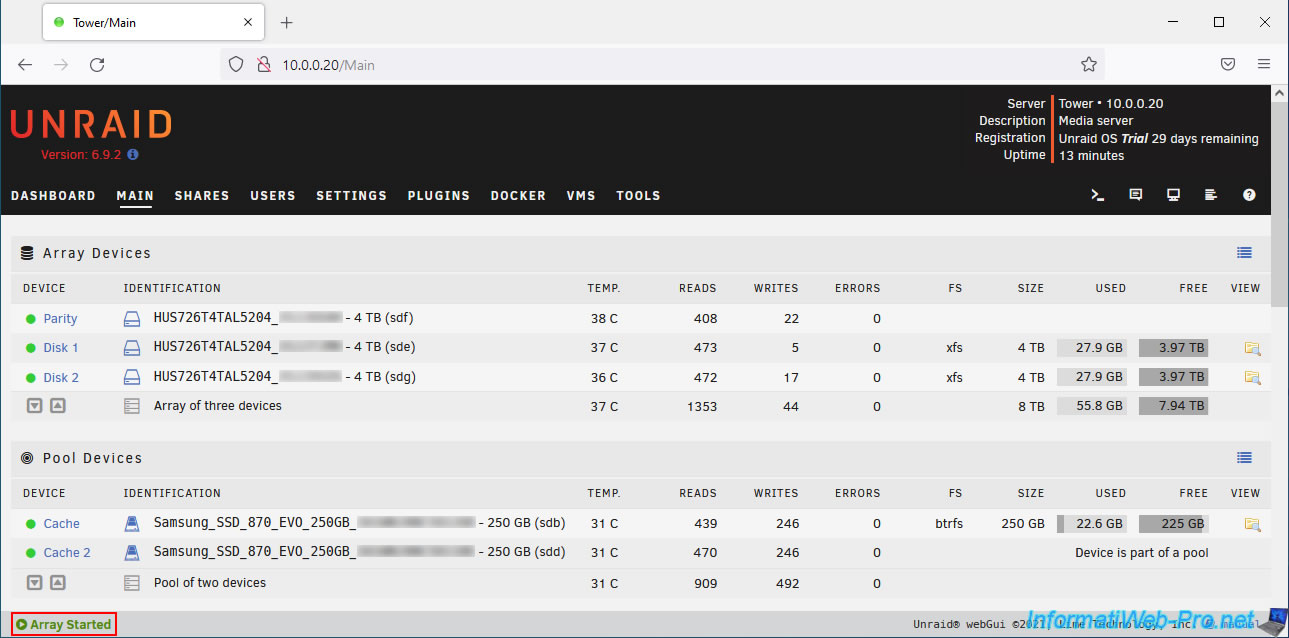Browse Cache pool via folder icon

point(1252,524)
